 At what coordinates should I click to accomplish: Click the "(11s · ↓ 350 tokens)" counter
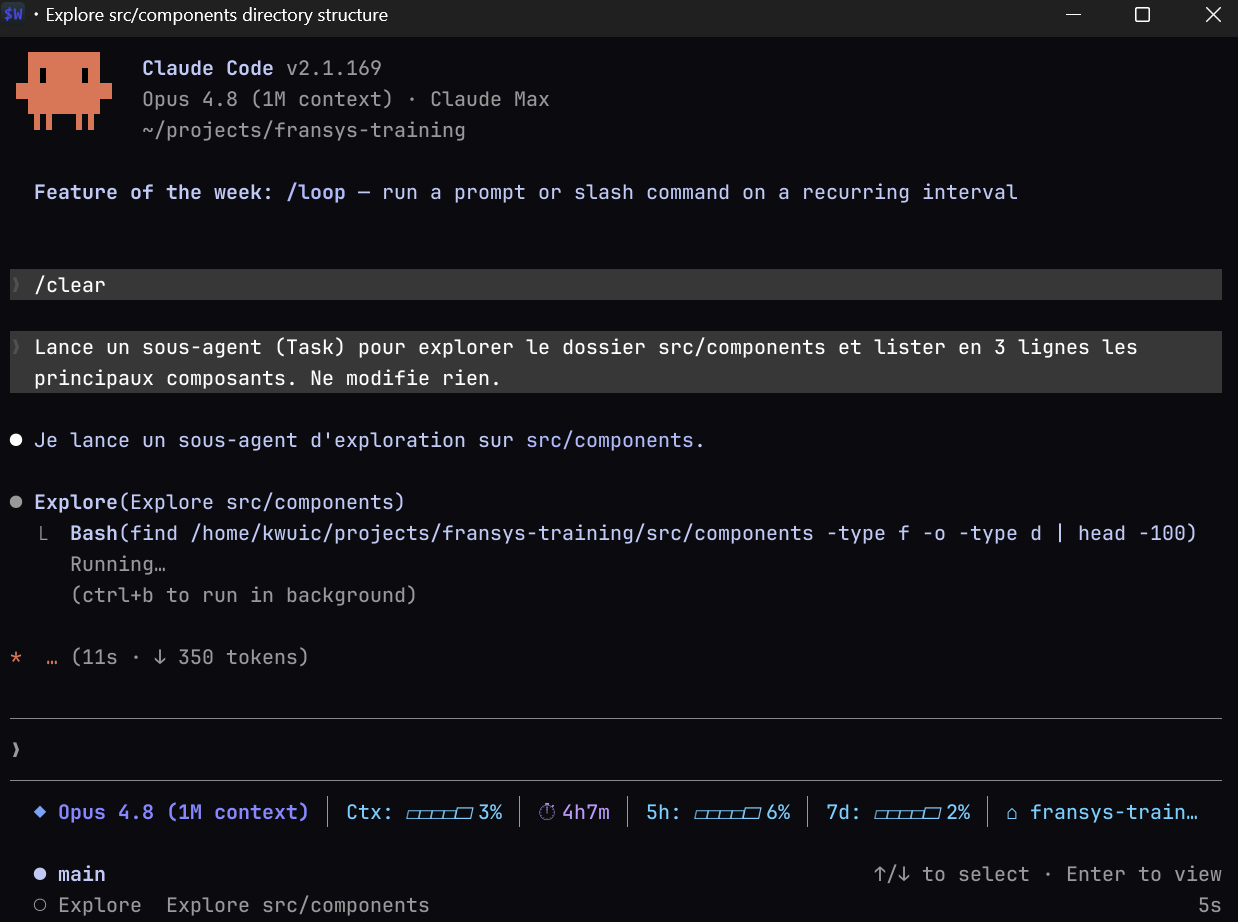pos(190,657)
